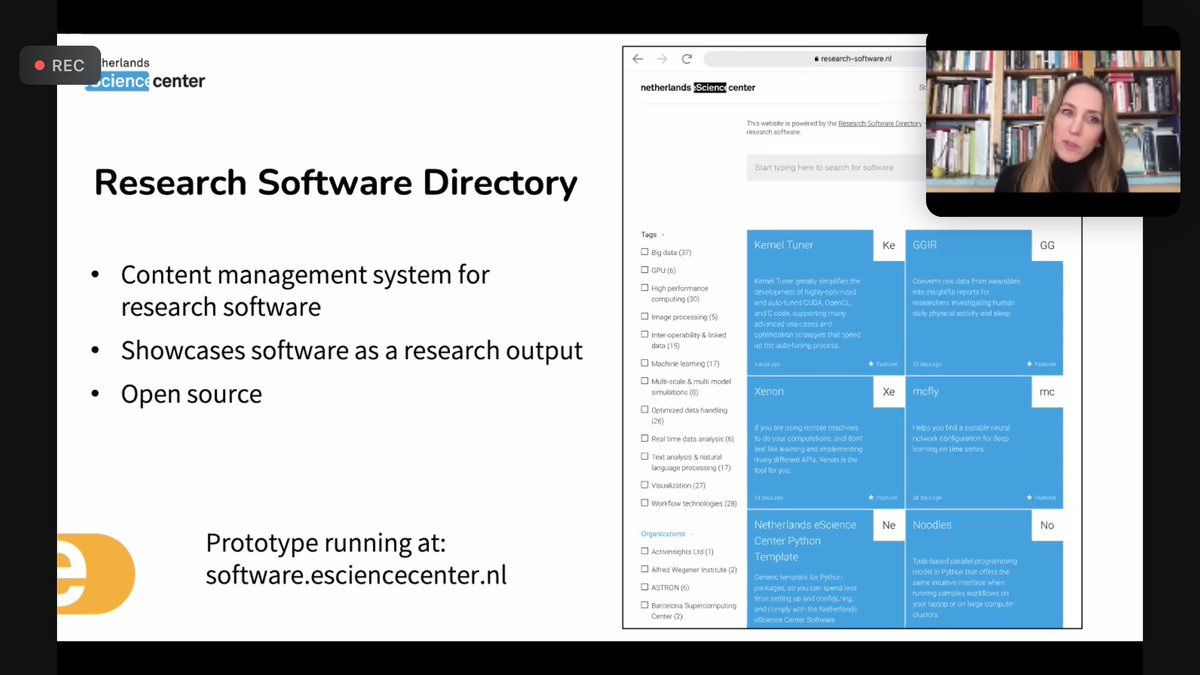Click the browser back arrow in slide
The width and height of the screenshot is (1200, 675).
coord(638,59)
